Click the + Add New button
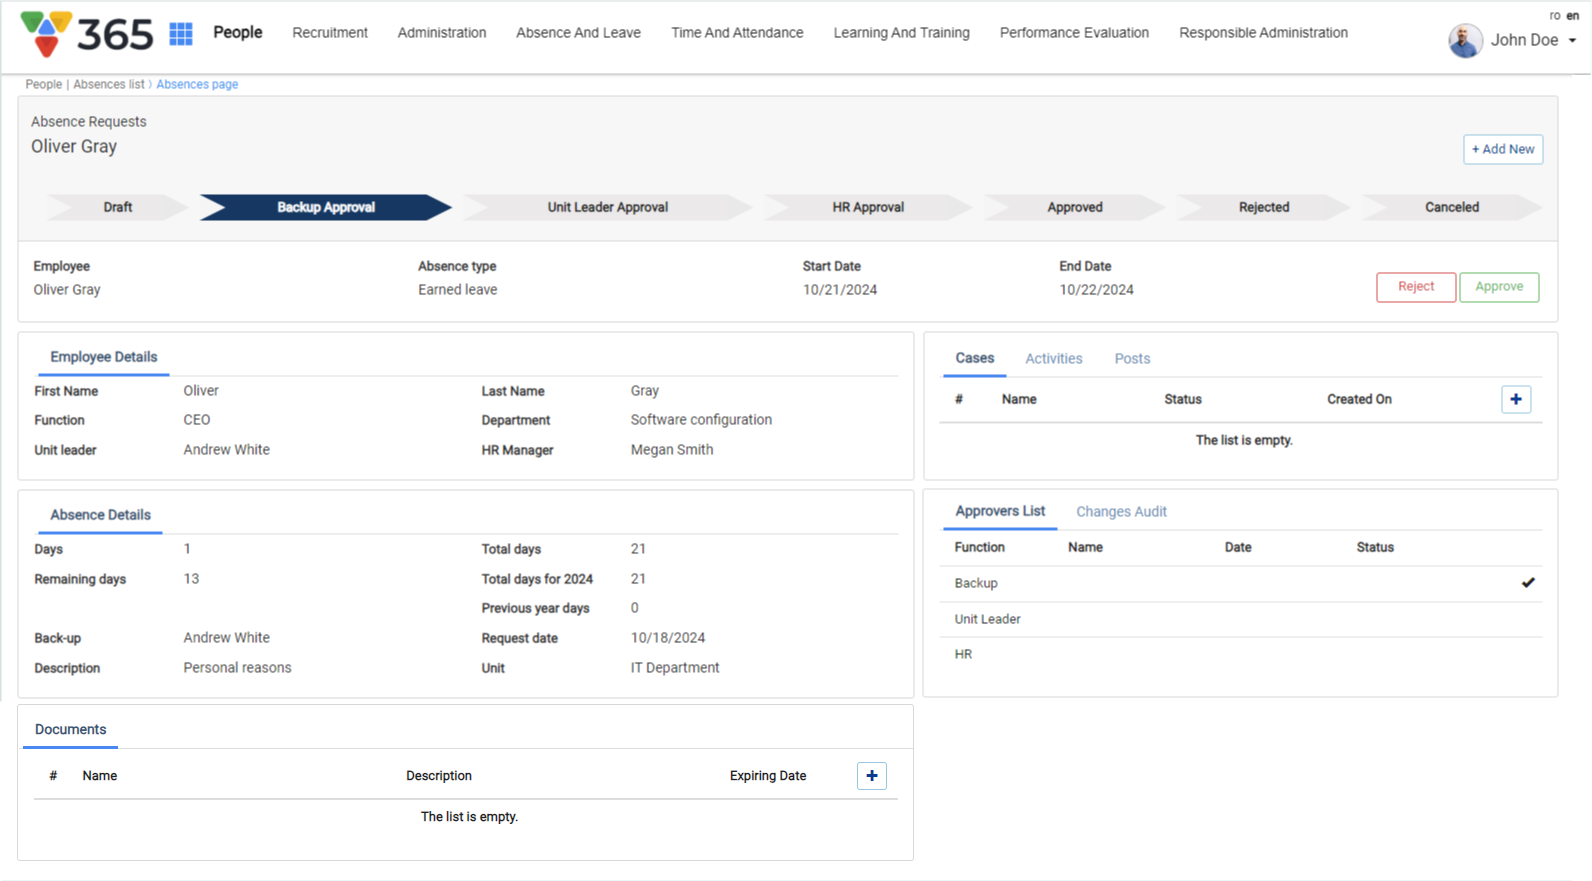Screen dimensions: 1592x881 [x=1502, y=149]
